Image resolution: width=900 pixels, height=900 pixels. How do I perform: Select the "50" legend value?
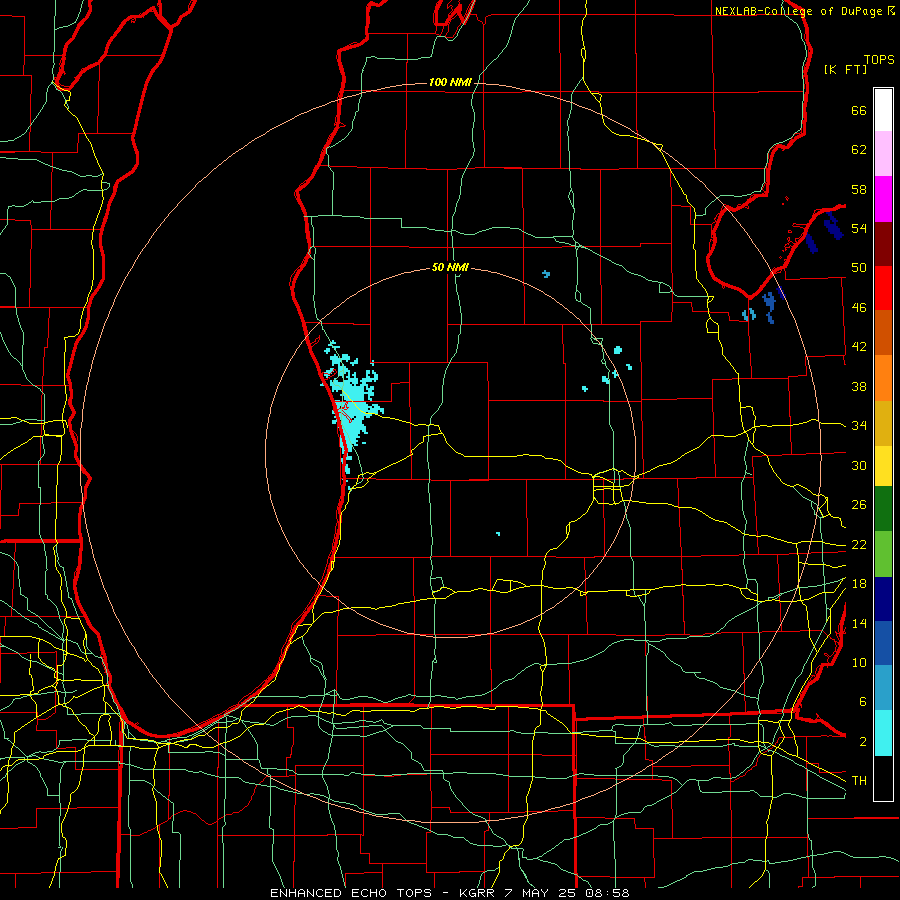click(859, 268)
